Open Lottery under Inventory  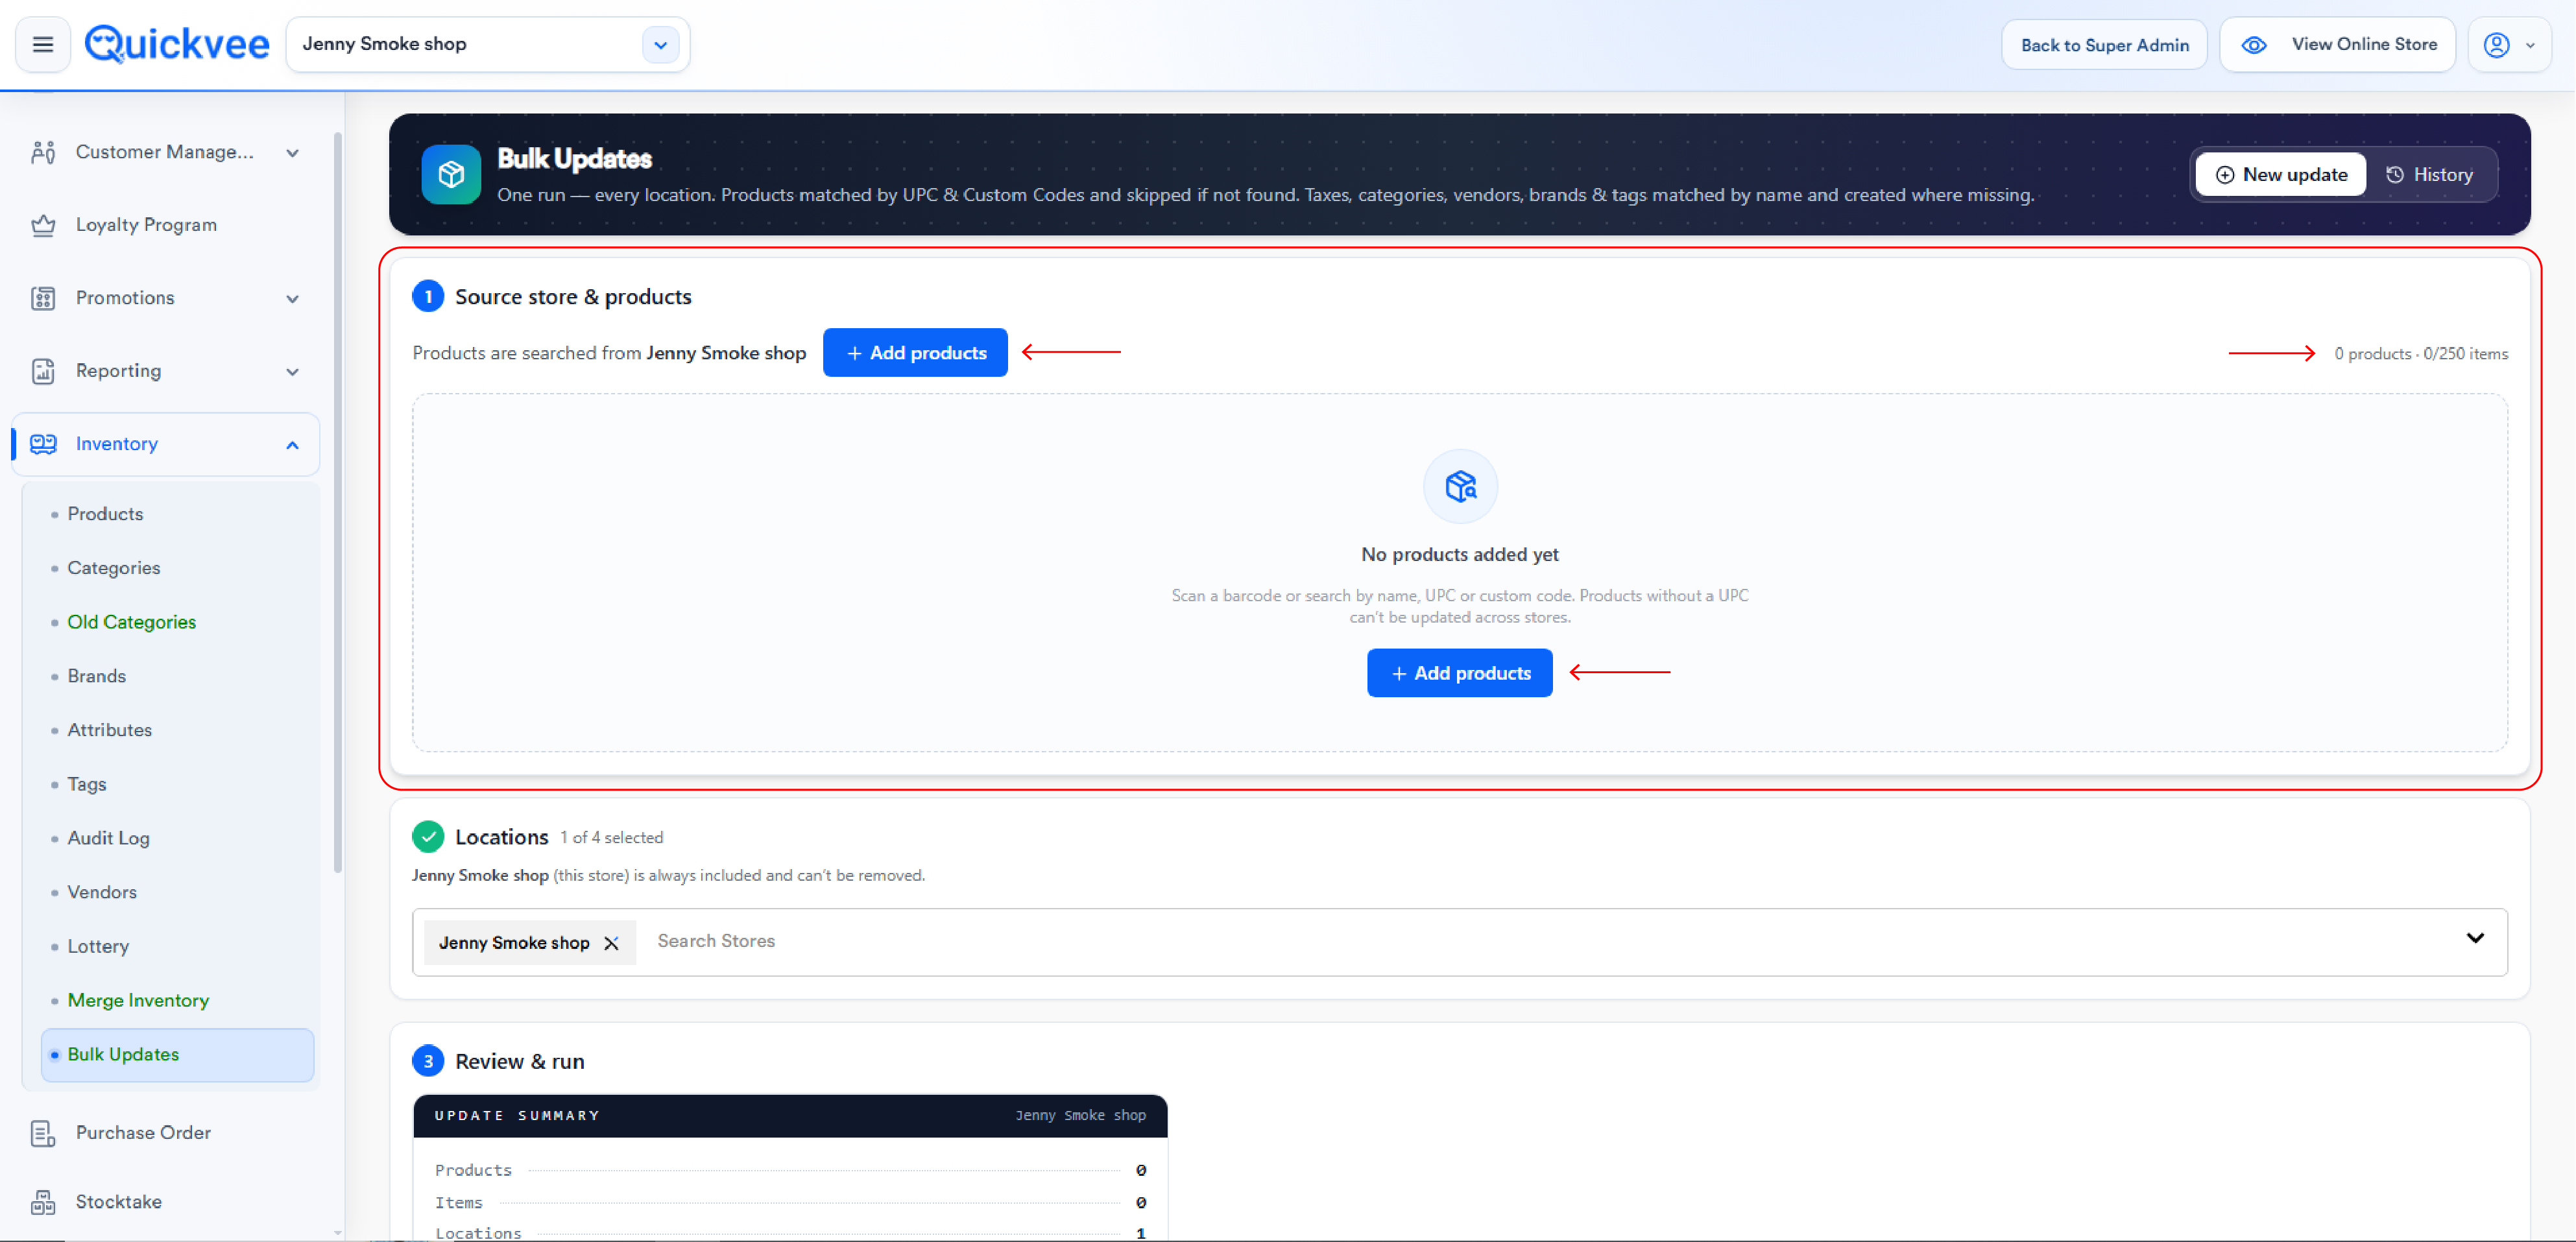[x=98, y=946]
